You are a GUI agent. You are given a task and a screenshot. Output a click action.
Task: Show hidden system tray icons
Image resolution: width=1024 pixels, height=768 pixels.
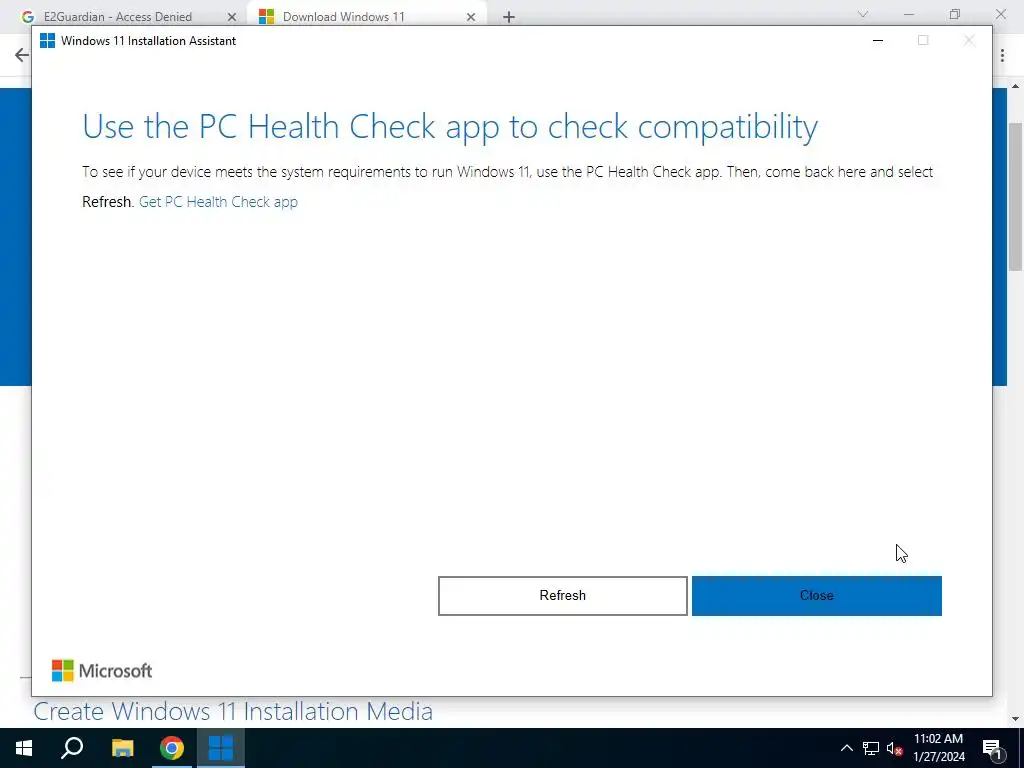(x=846, y=748)
